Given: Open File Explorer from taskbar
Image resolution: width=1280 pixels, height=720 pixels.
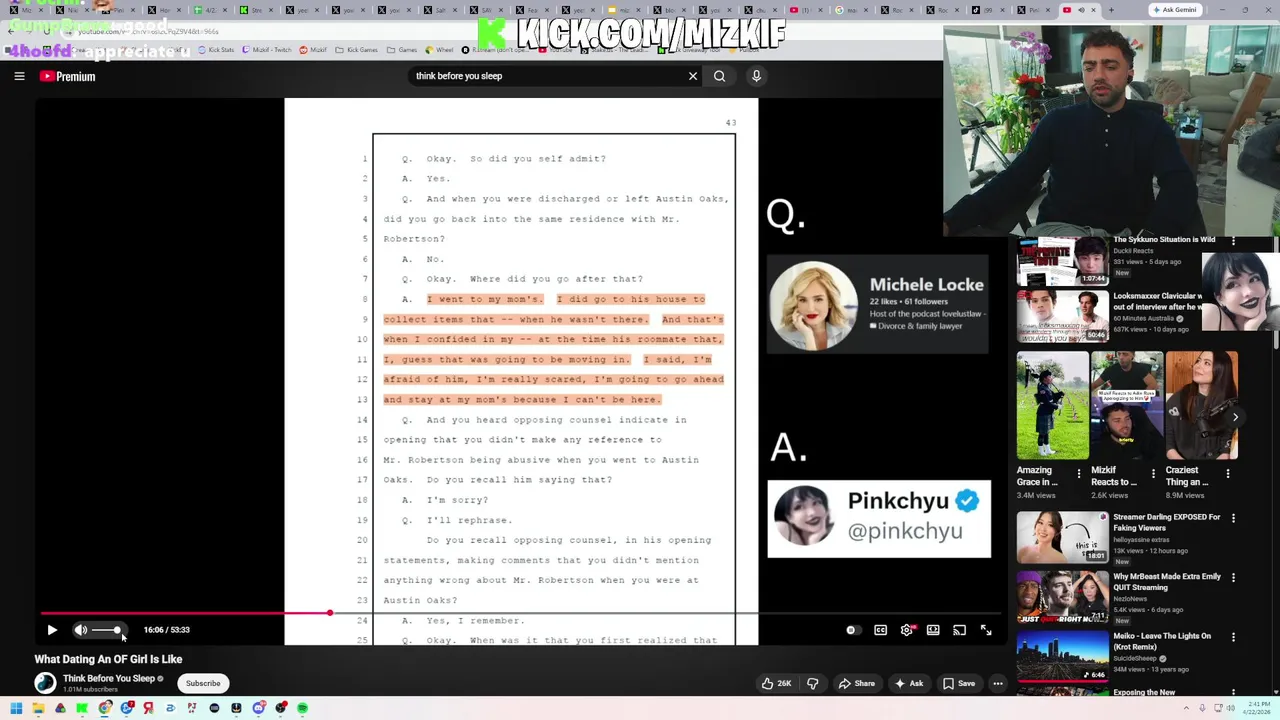Looking at the screenshot, I should click(x=38, y=708).
